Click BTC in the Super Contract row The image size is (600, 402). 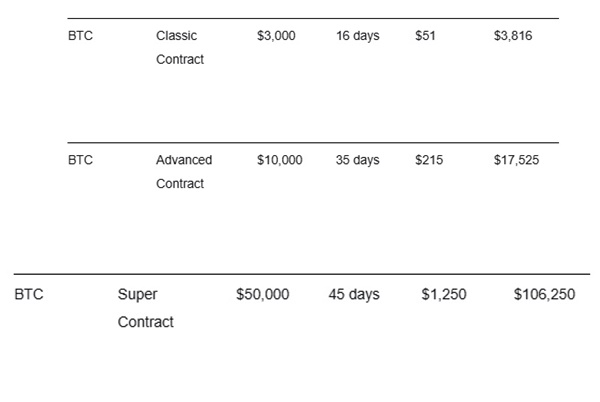click(29, 295)
